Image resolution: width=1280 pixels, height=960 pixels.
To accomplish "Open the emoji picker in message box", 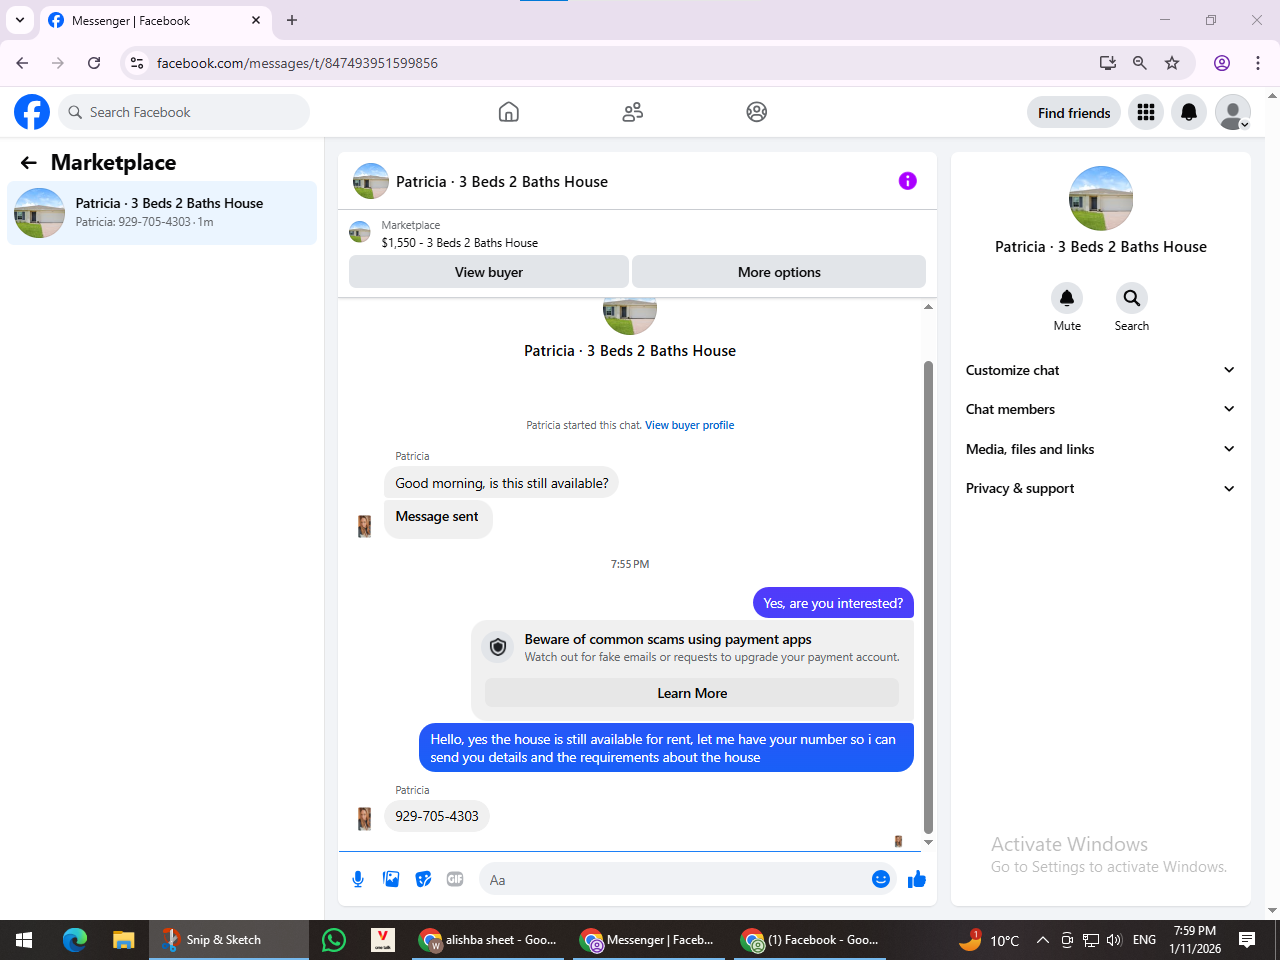I will coord(881,879).
